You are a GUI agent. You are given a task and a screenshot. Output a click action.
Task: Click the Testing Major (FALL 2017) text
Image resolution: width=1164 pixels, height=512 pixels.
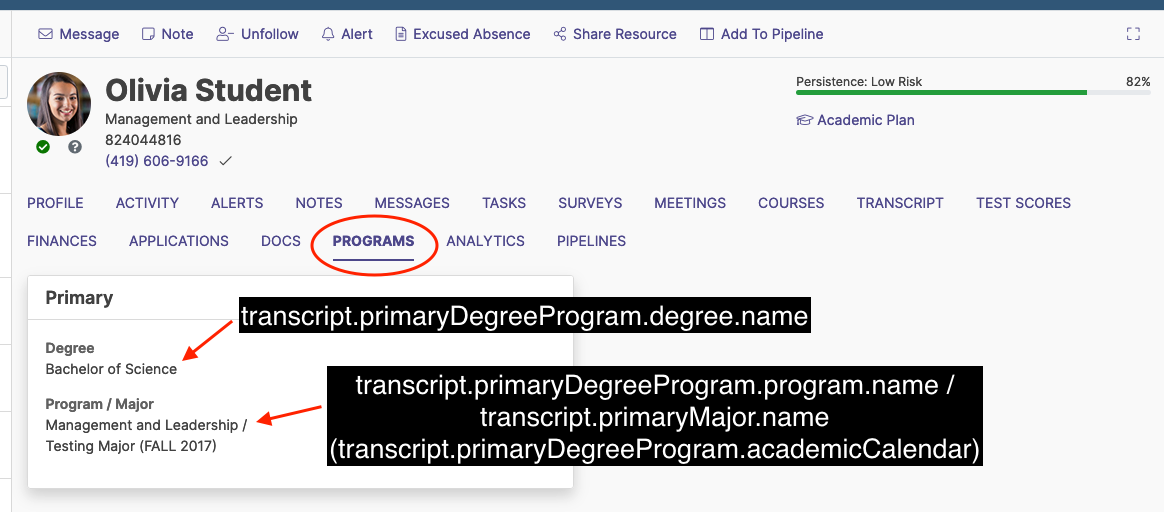coord(131,447)
